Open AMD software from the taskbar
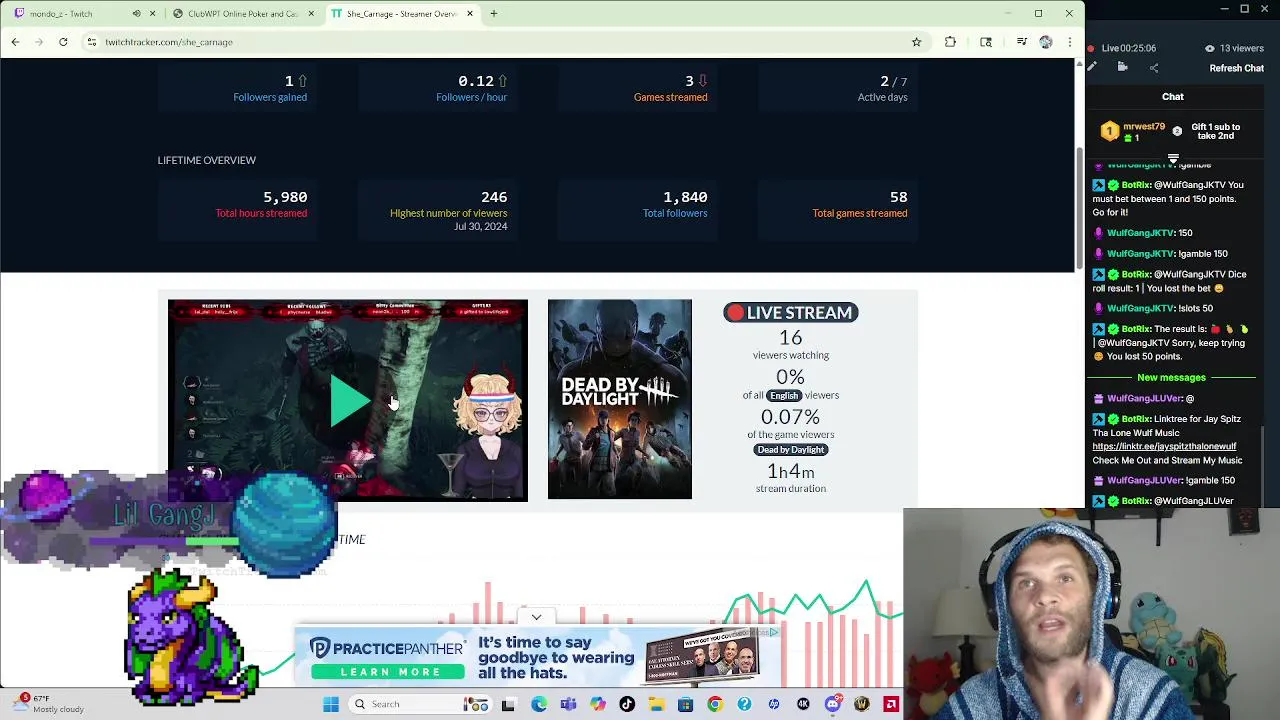The image size is (1280, 720). [x=891, y=704]
